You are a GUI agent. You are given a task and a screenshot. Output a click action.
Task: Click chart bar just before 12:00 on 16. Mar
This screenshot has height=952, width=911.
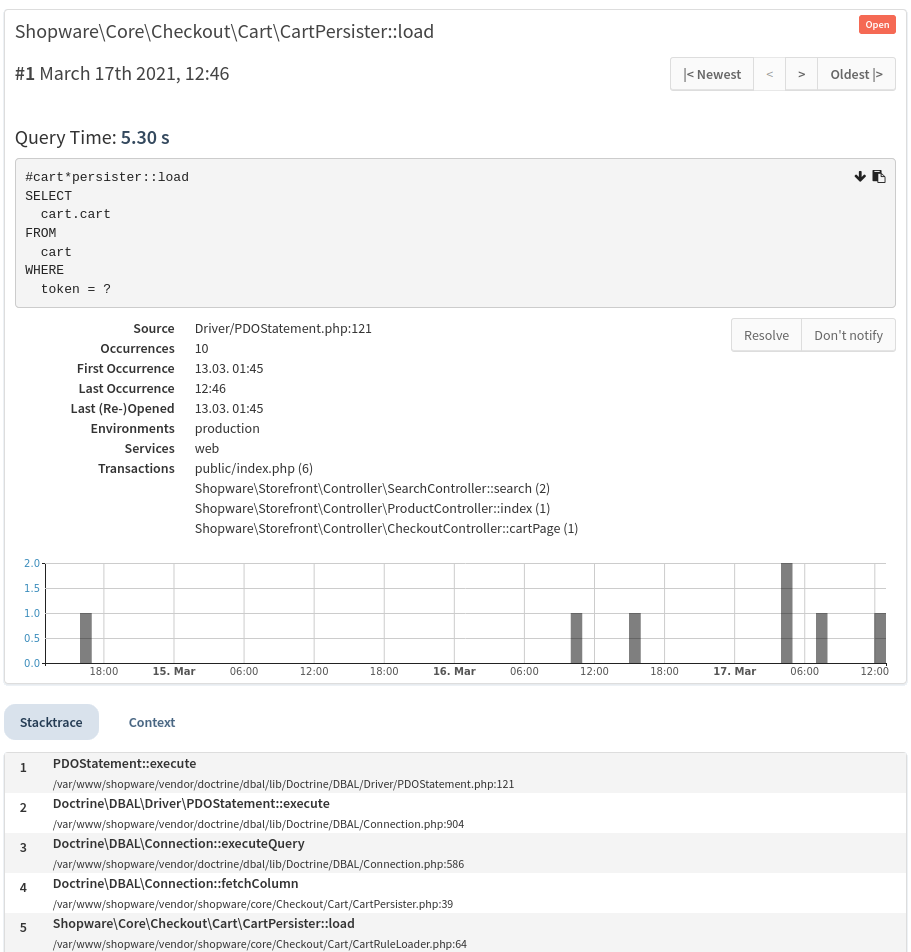(x=576, y=638)
